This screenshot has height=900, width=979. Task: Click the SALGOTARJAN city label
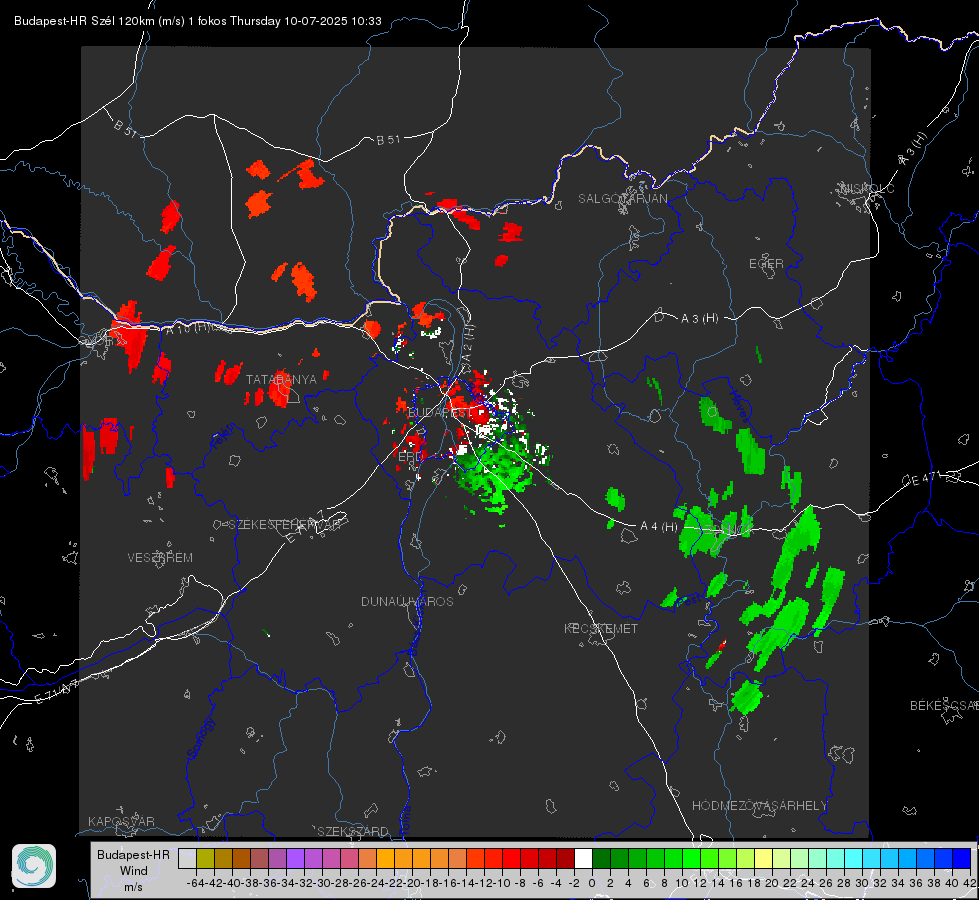click(x=622, y=199)
